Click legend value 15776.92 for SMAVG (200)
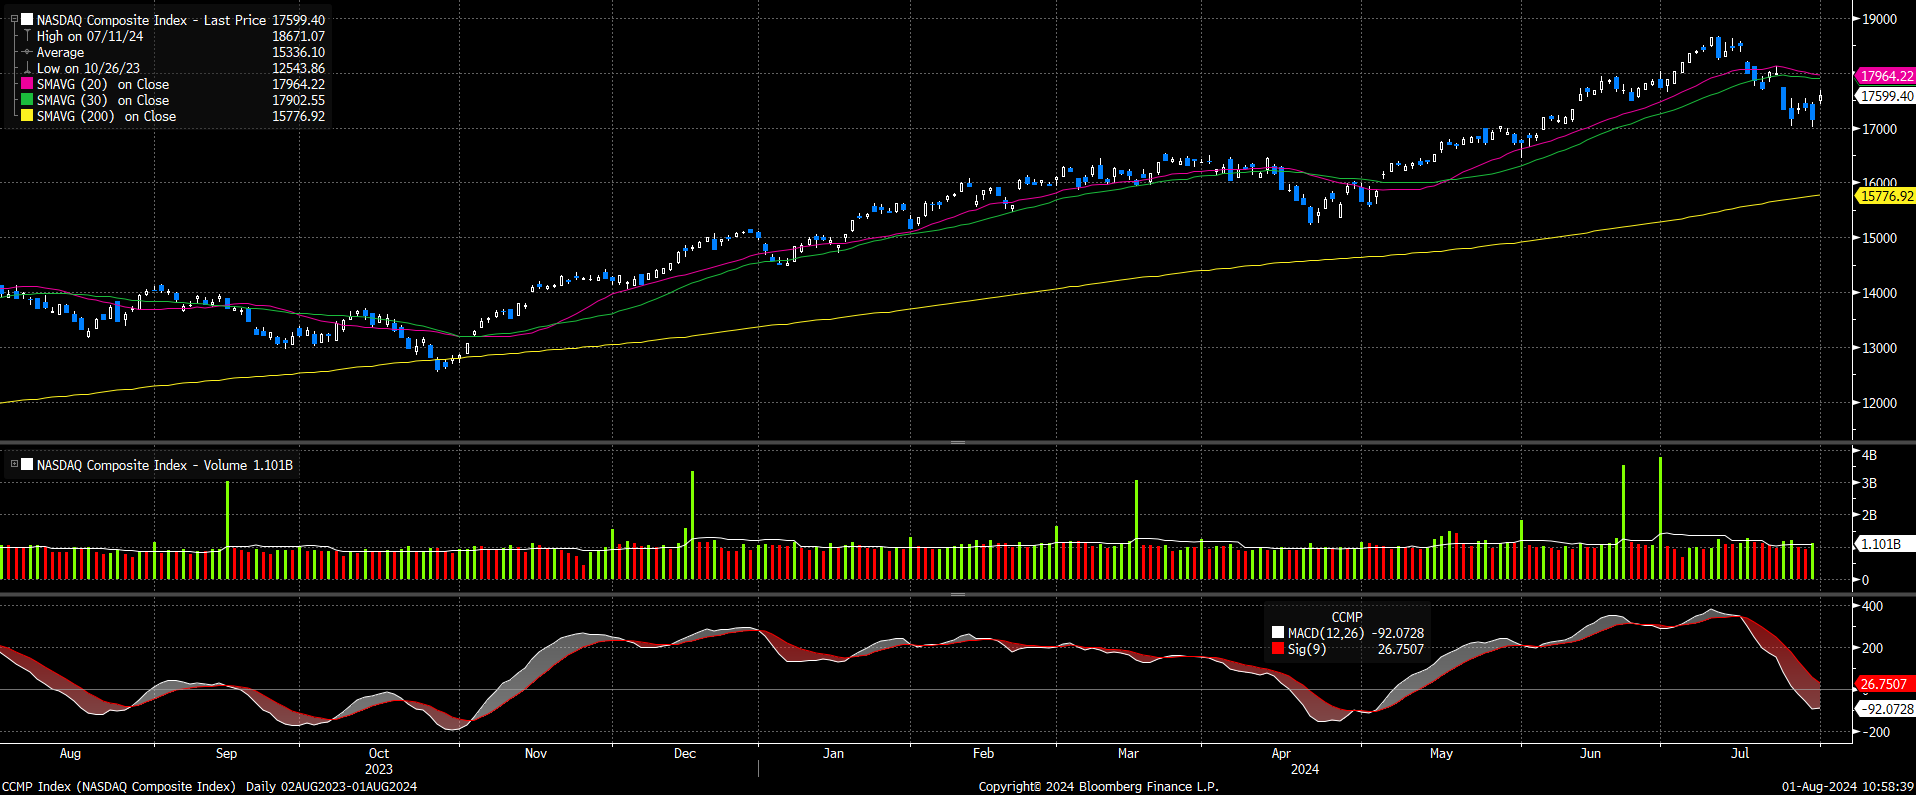 click(x=298, y=116)
